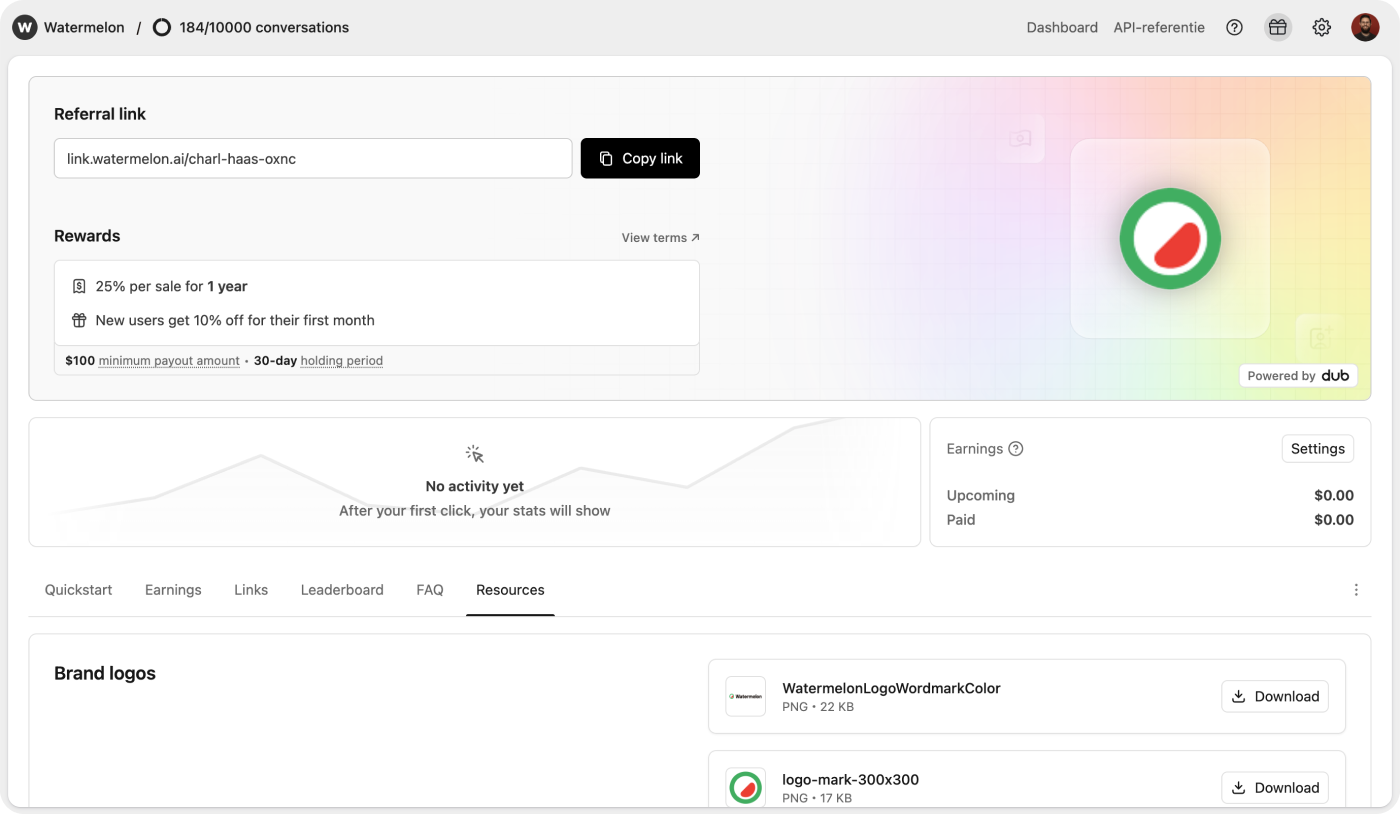The image size is (1400, 814).
Task: Open the earnings Settings button
Action: coord(1317,449)
